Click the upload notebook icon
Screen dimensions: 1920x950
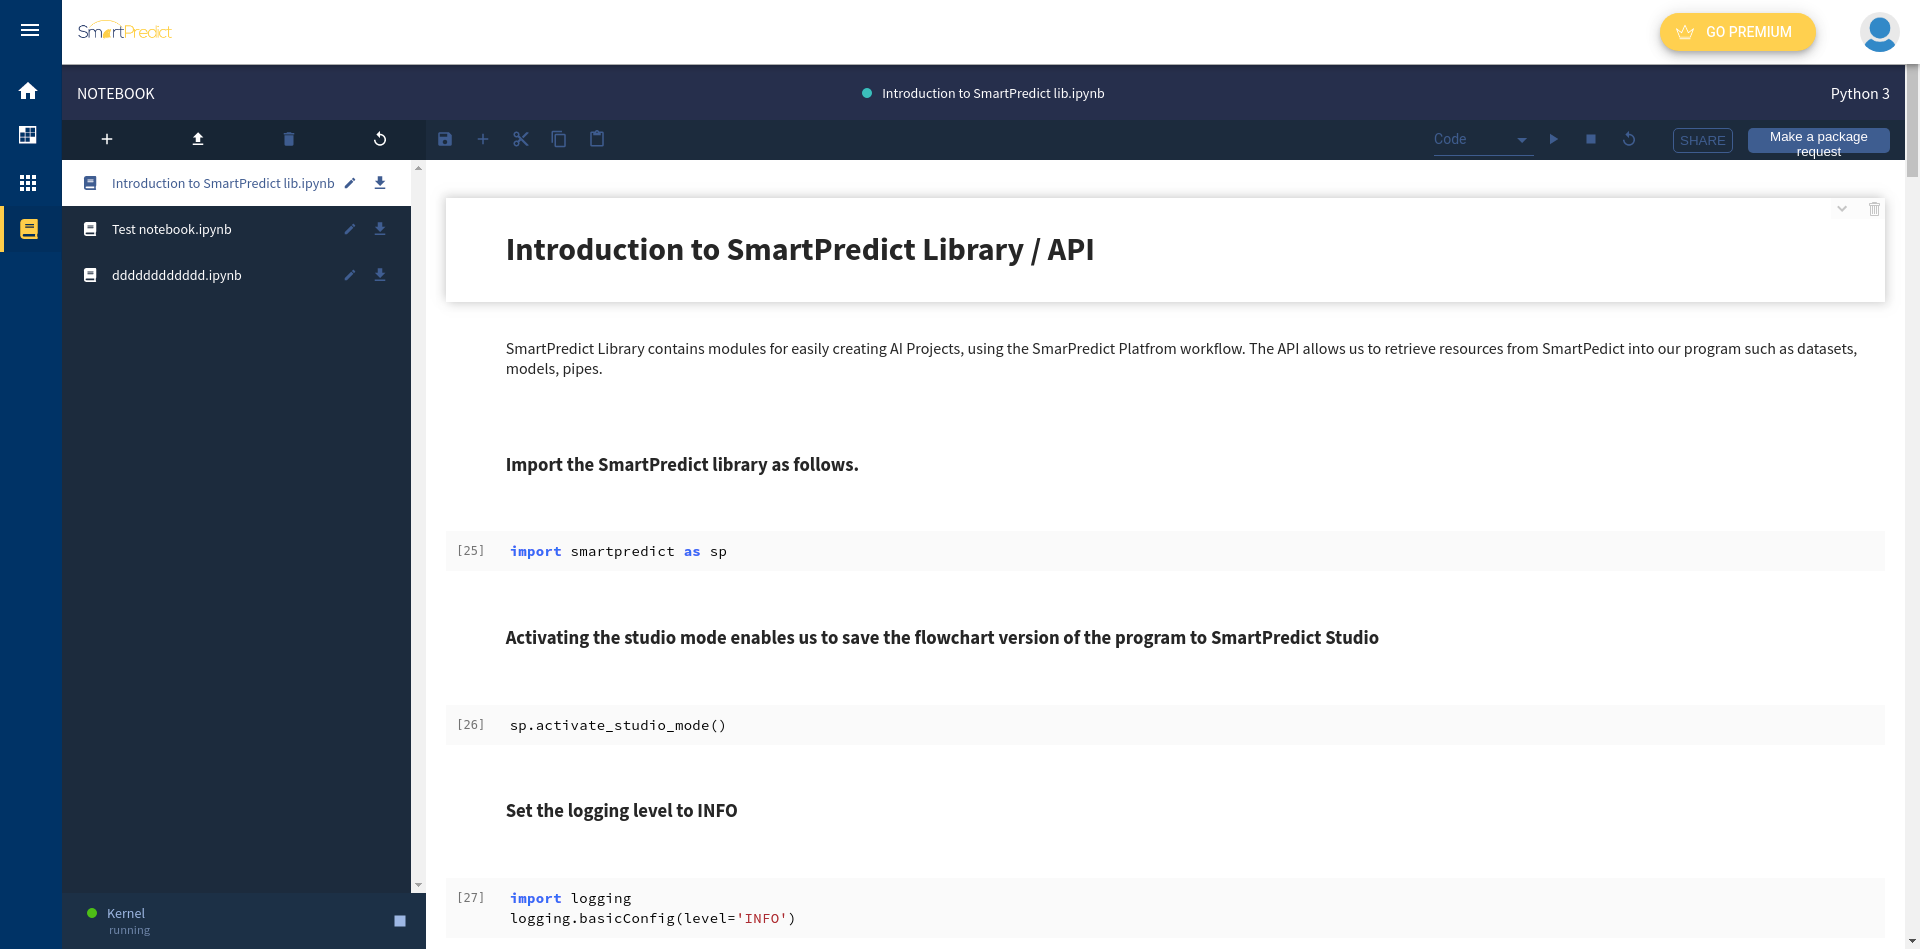198,139
